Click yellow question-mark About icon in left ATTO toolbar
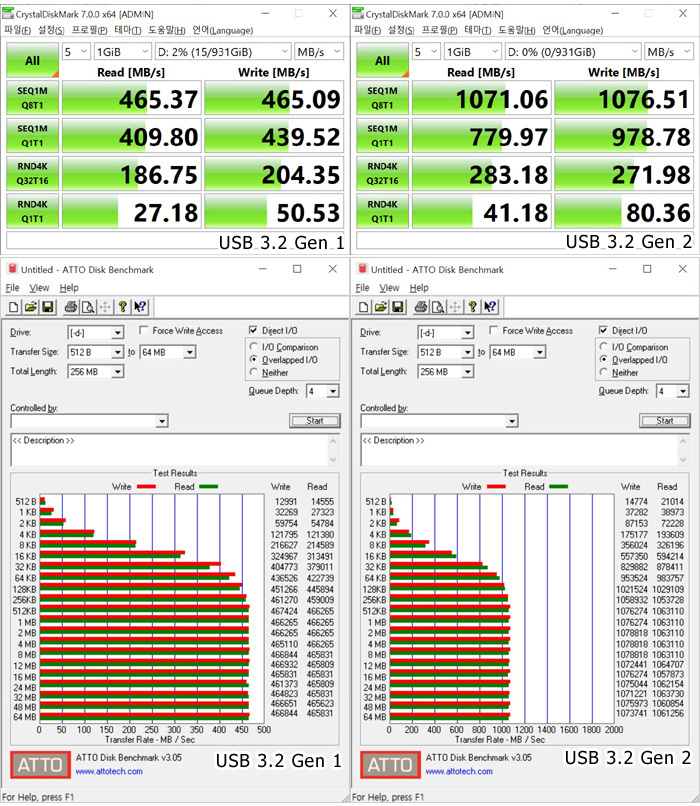Image resolution: width=700 pixels, height=806 pixels. click(122, 307)
